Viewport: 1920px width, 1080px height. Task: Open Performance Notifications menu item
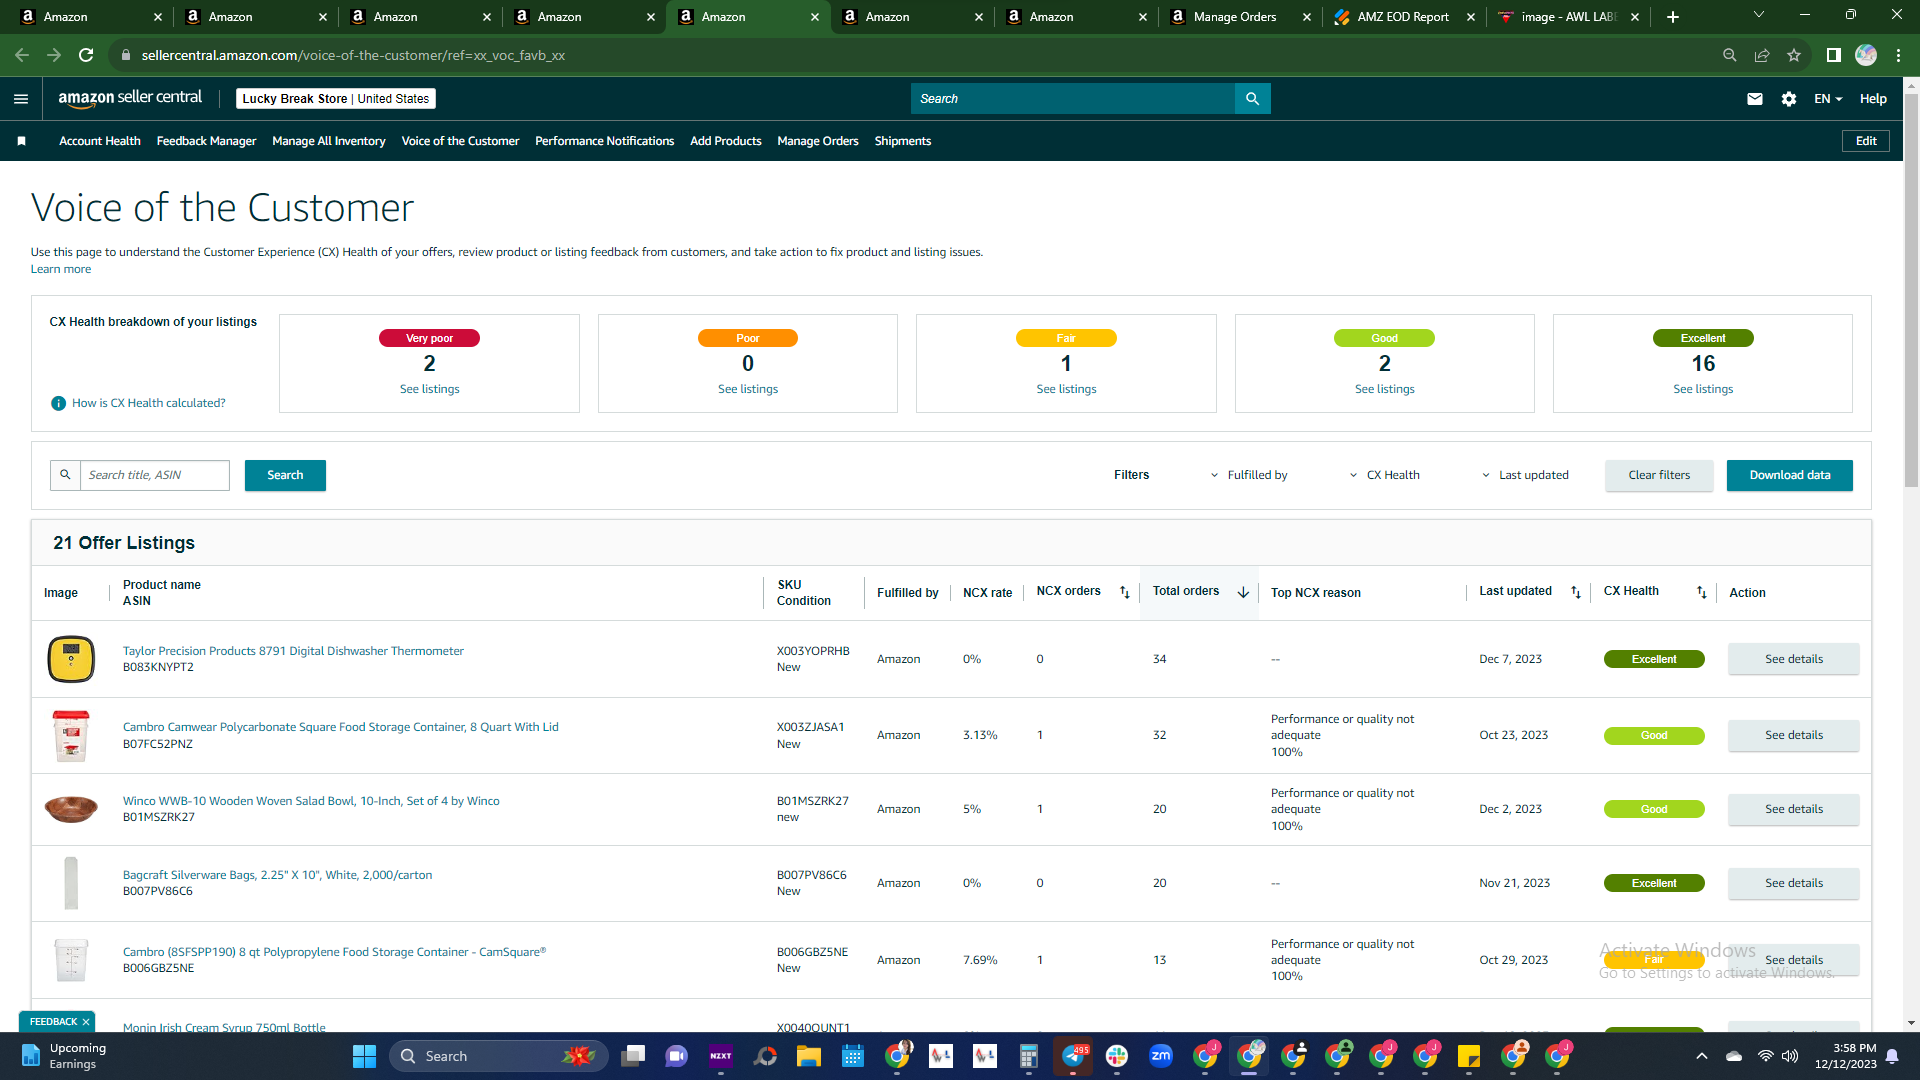point(605,141)
